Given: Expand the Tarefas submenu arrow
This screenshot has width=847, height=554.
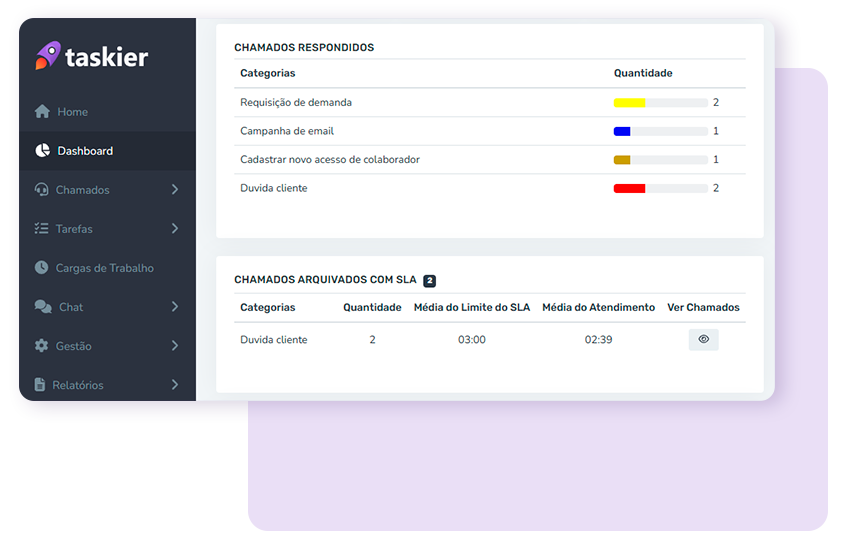Looking at the screenshot, I should point(175,229).
